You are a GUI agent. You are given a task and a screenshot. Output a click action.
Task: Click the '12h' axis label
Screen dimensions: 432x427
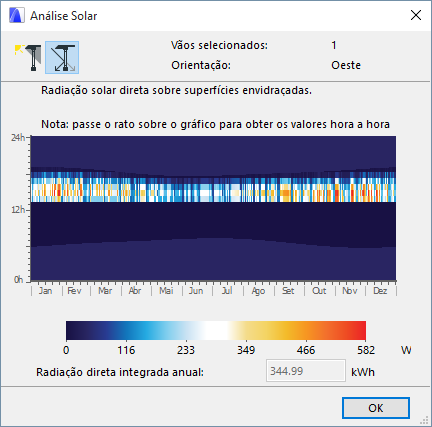(x=18, y=210)
